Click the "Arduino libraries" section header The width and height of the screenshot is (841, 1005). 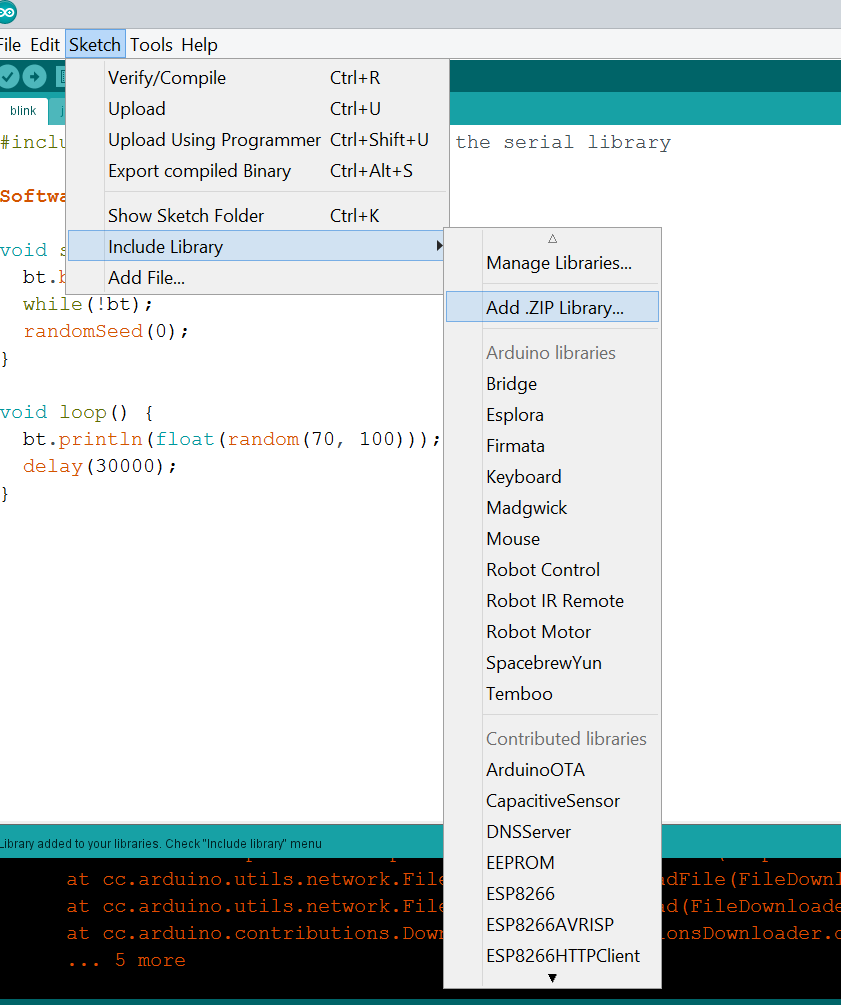click(551, 353)
